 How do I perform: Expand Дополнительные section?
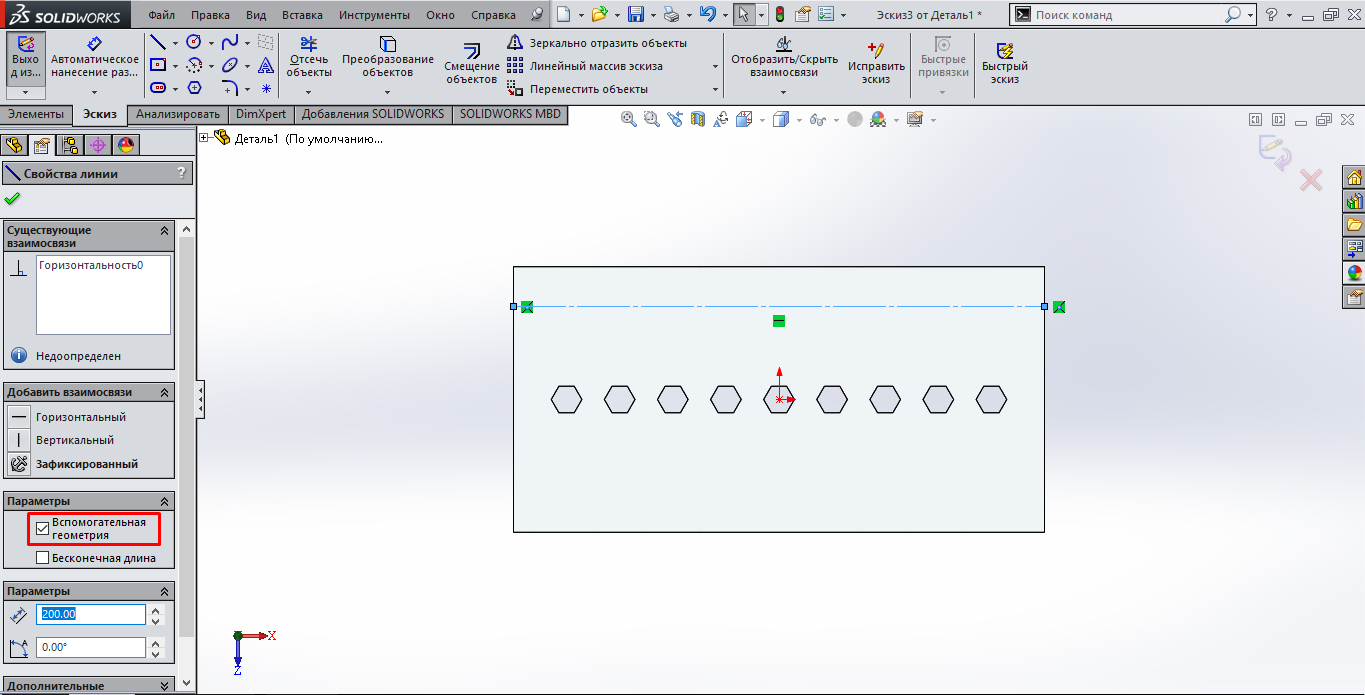tap(164, 686)
